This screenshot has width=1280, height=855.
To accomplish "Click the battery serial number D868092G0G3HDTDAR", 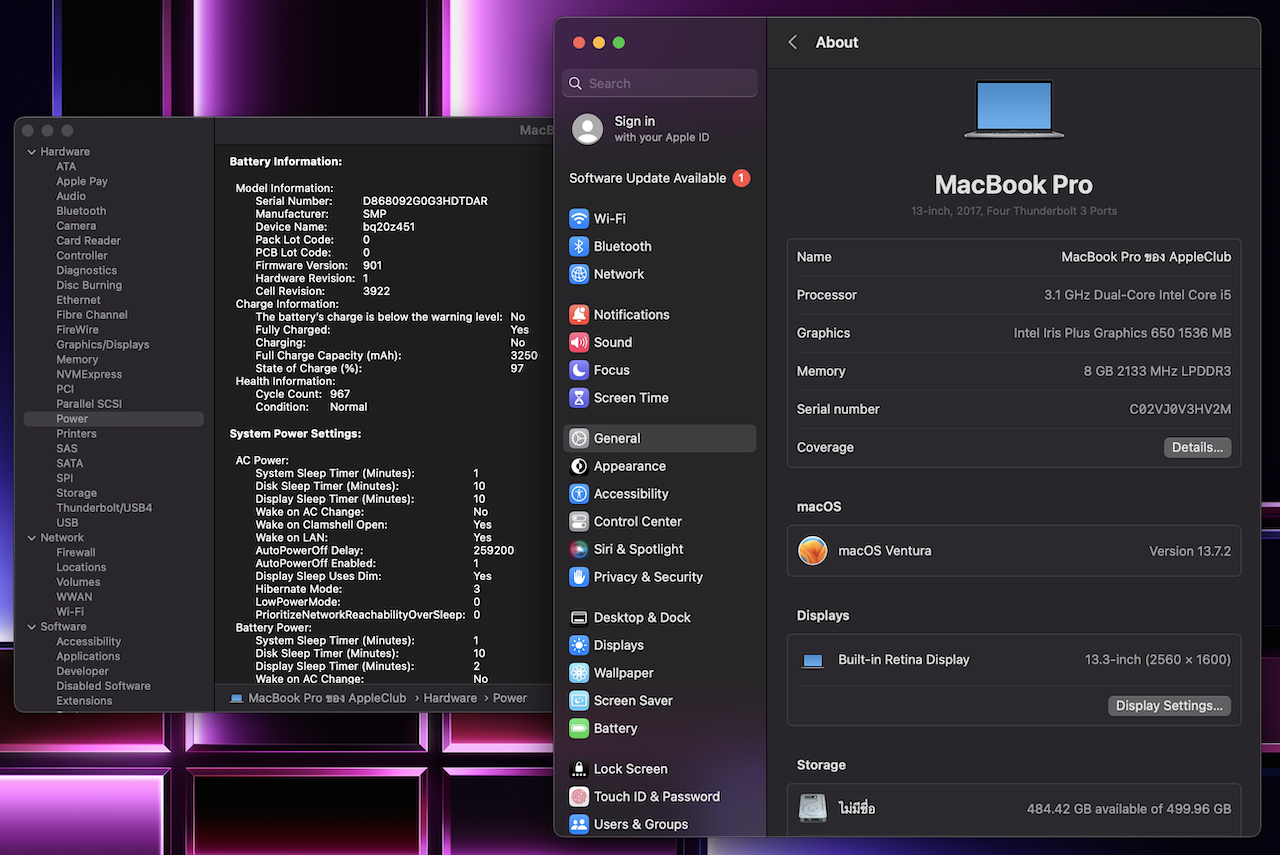I will pyautogui.click(x=425, y=201).
